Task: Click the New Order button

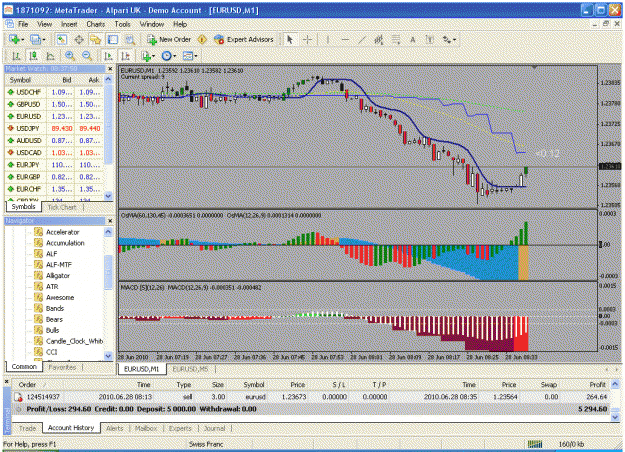Action: pyautogui.click(x=169, y=39)
